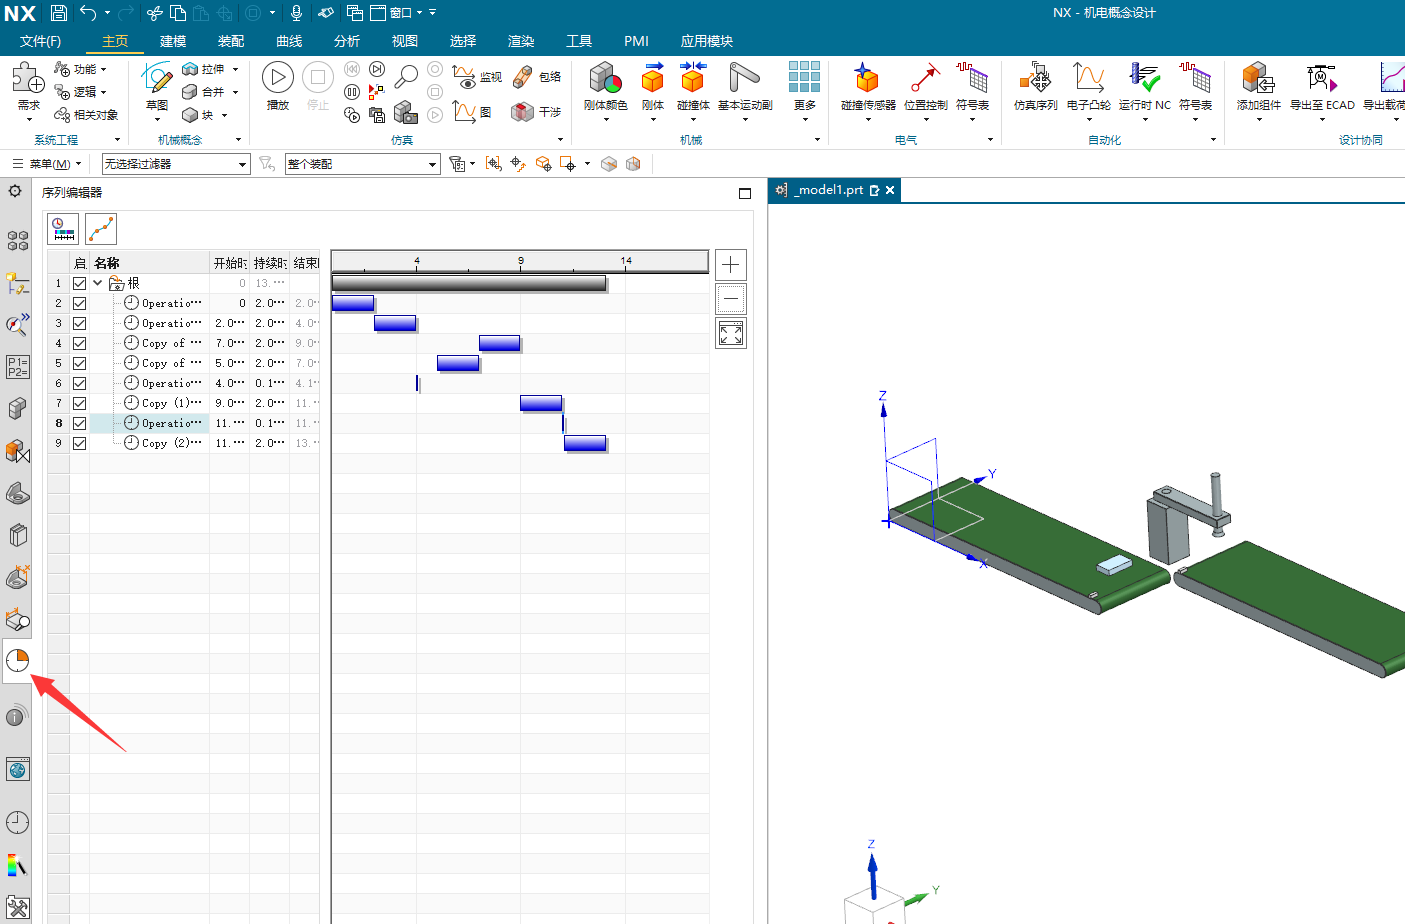Toggle the checkbox in sequence row 7
Viewport: 1405px width, 924px height.
[79, 403]
